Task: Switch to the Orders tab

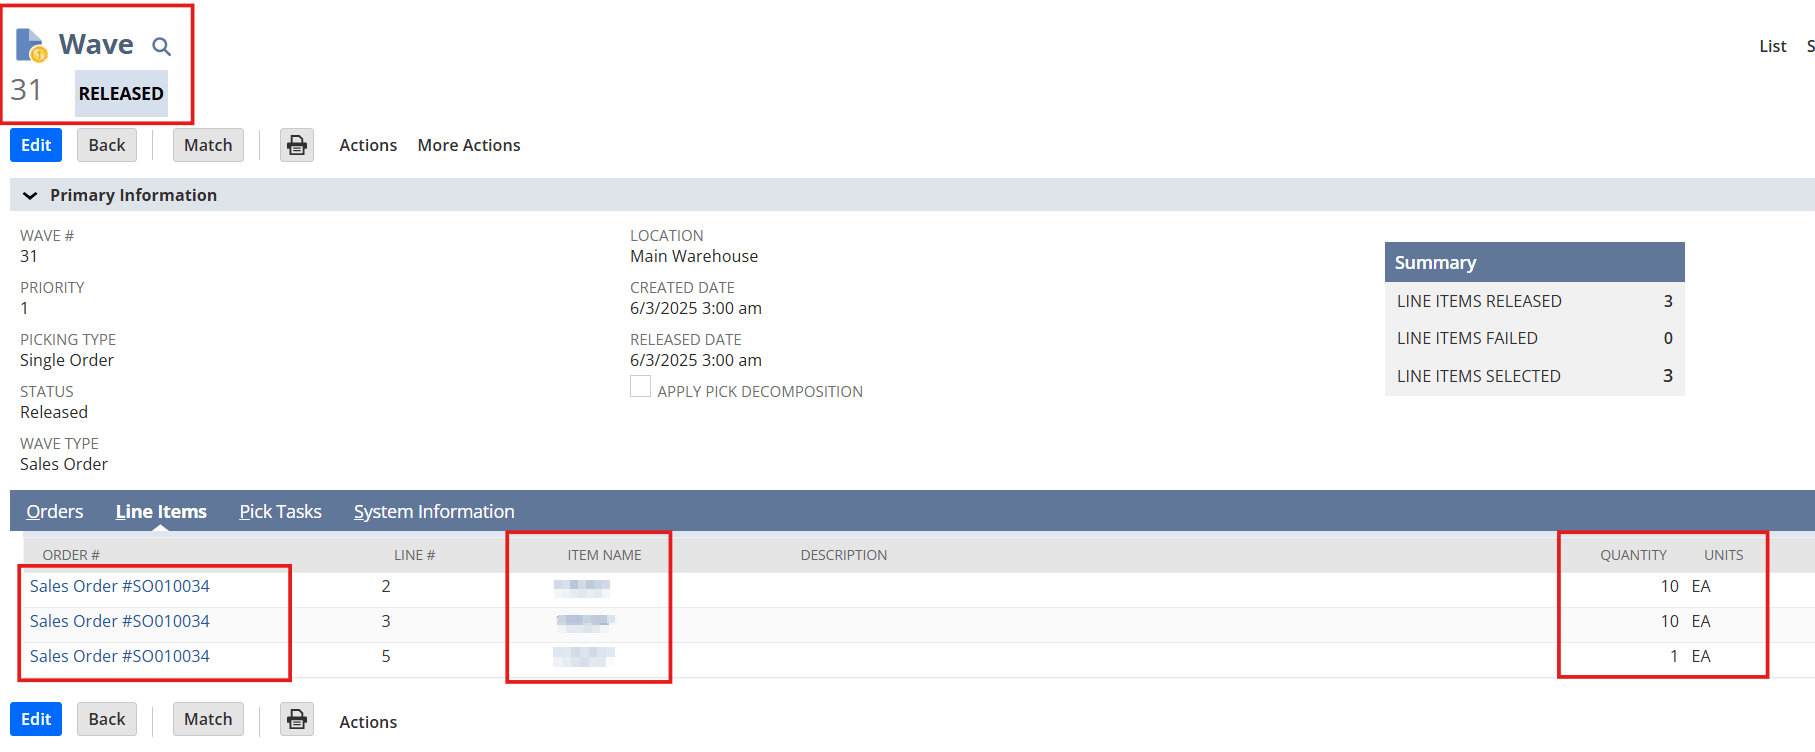Action: pos(55,511)
